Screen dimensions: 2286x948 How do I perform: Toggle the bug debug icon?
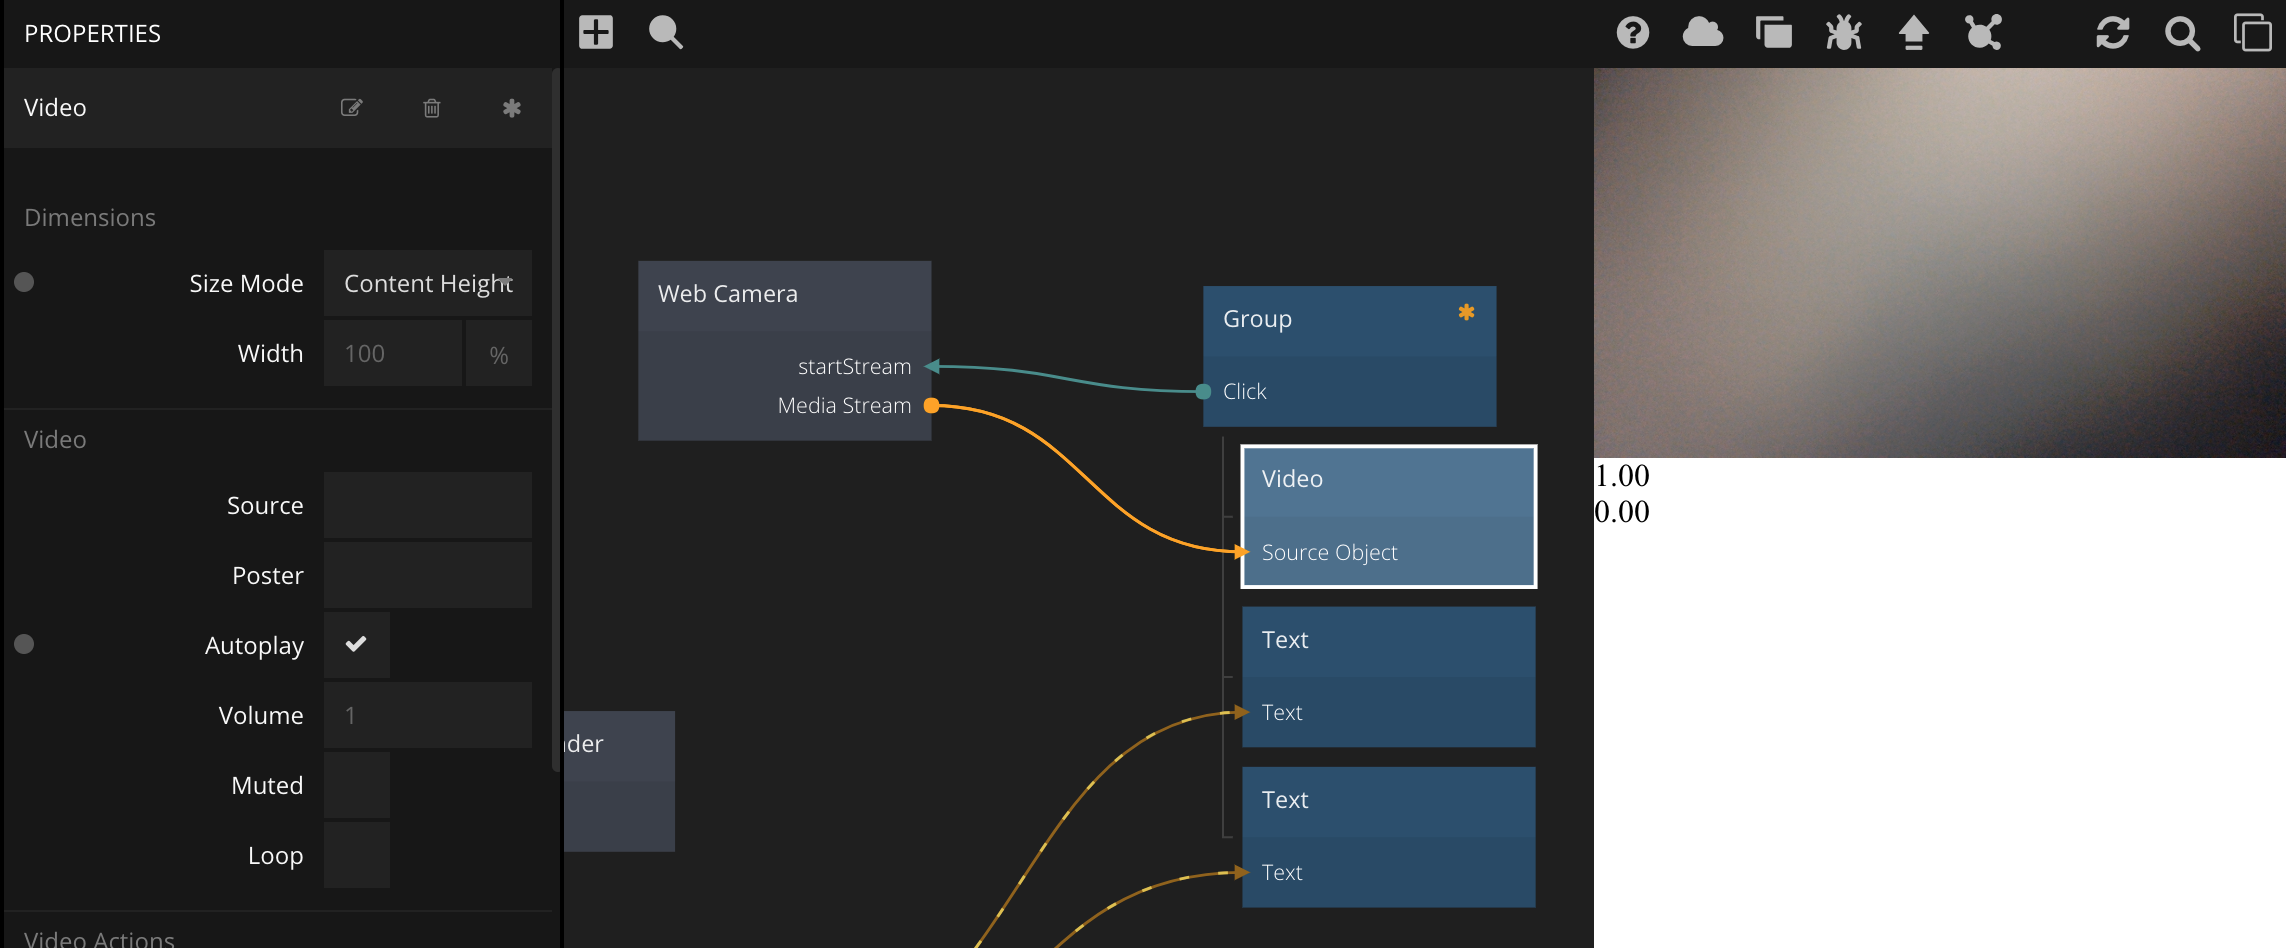point(1843,33)
